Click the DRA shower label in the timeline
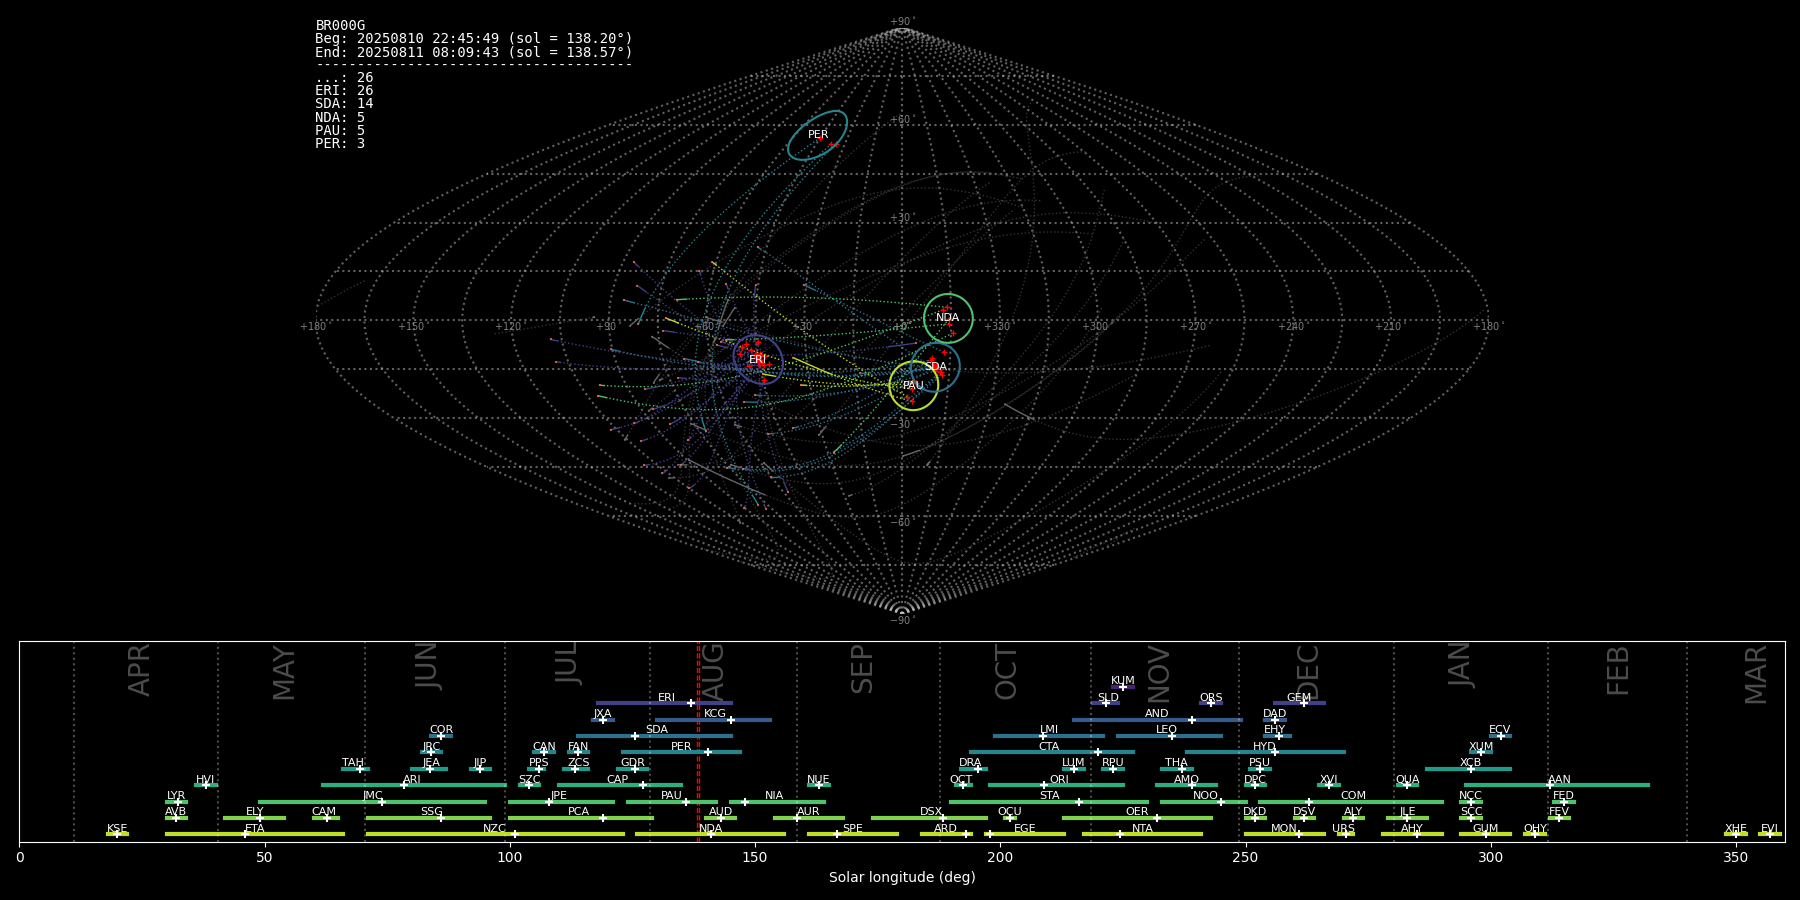Viewport: 1800px width, 900px height. 970,763
